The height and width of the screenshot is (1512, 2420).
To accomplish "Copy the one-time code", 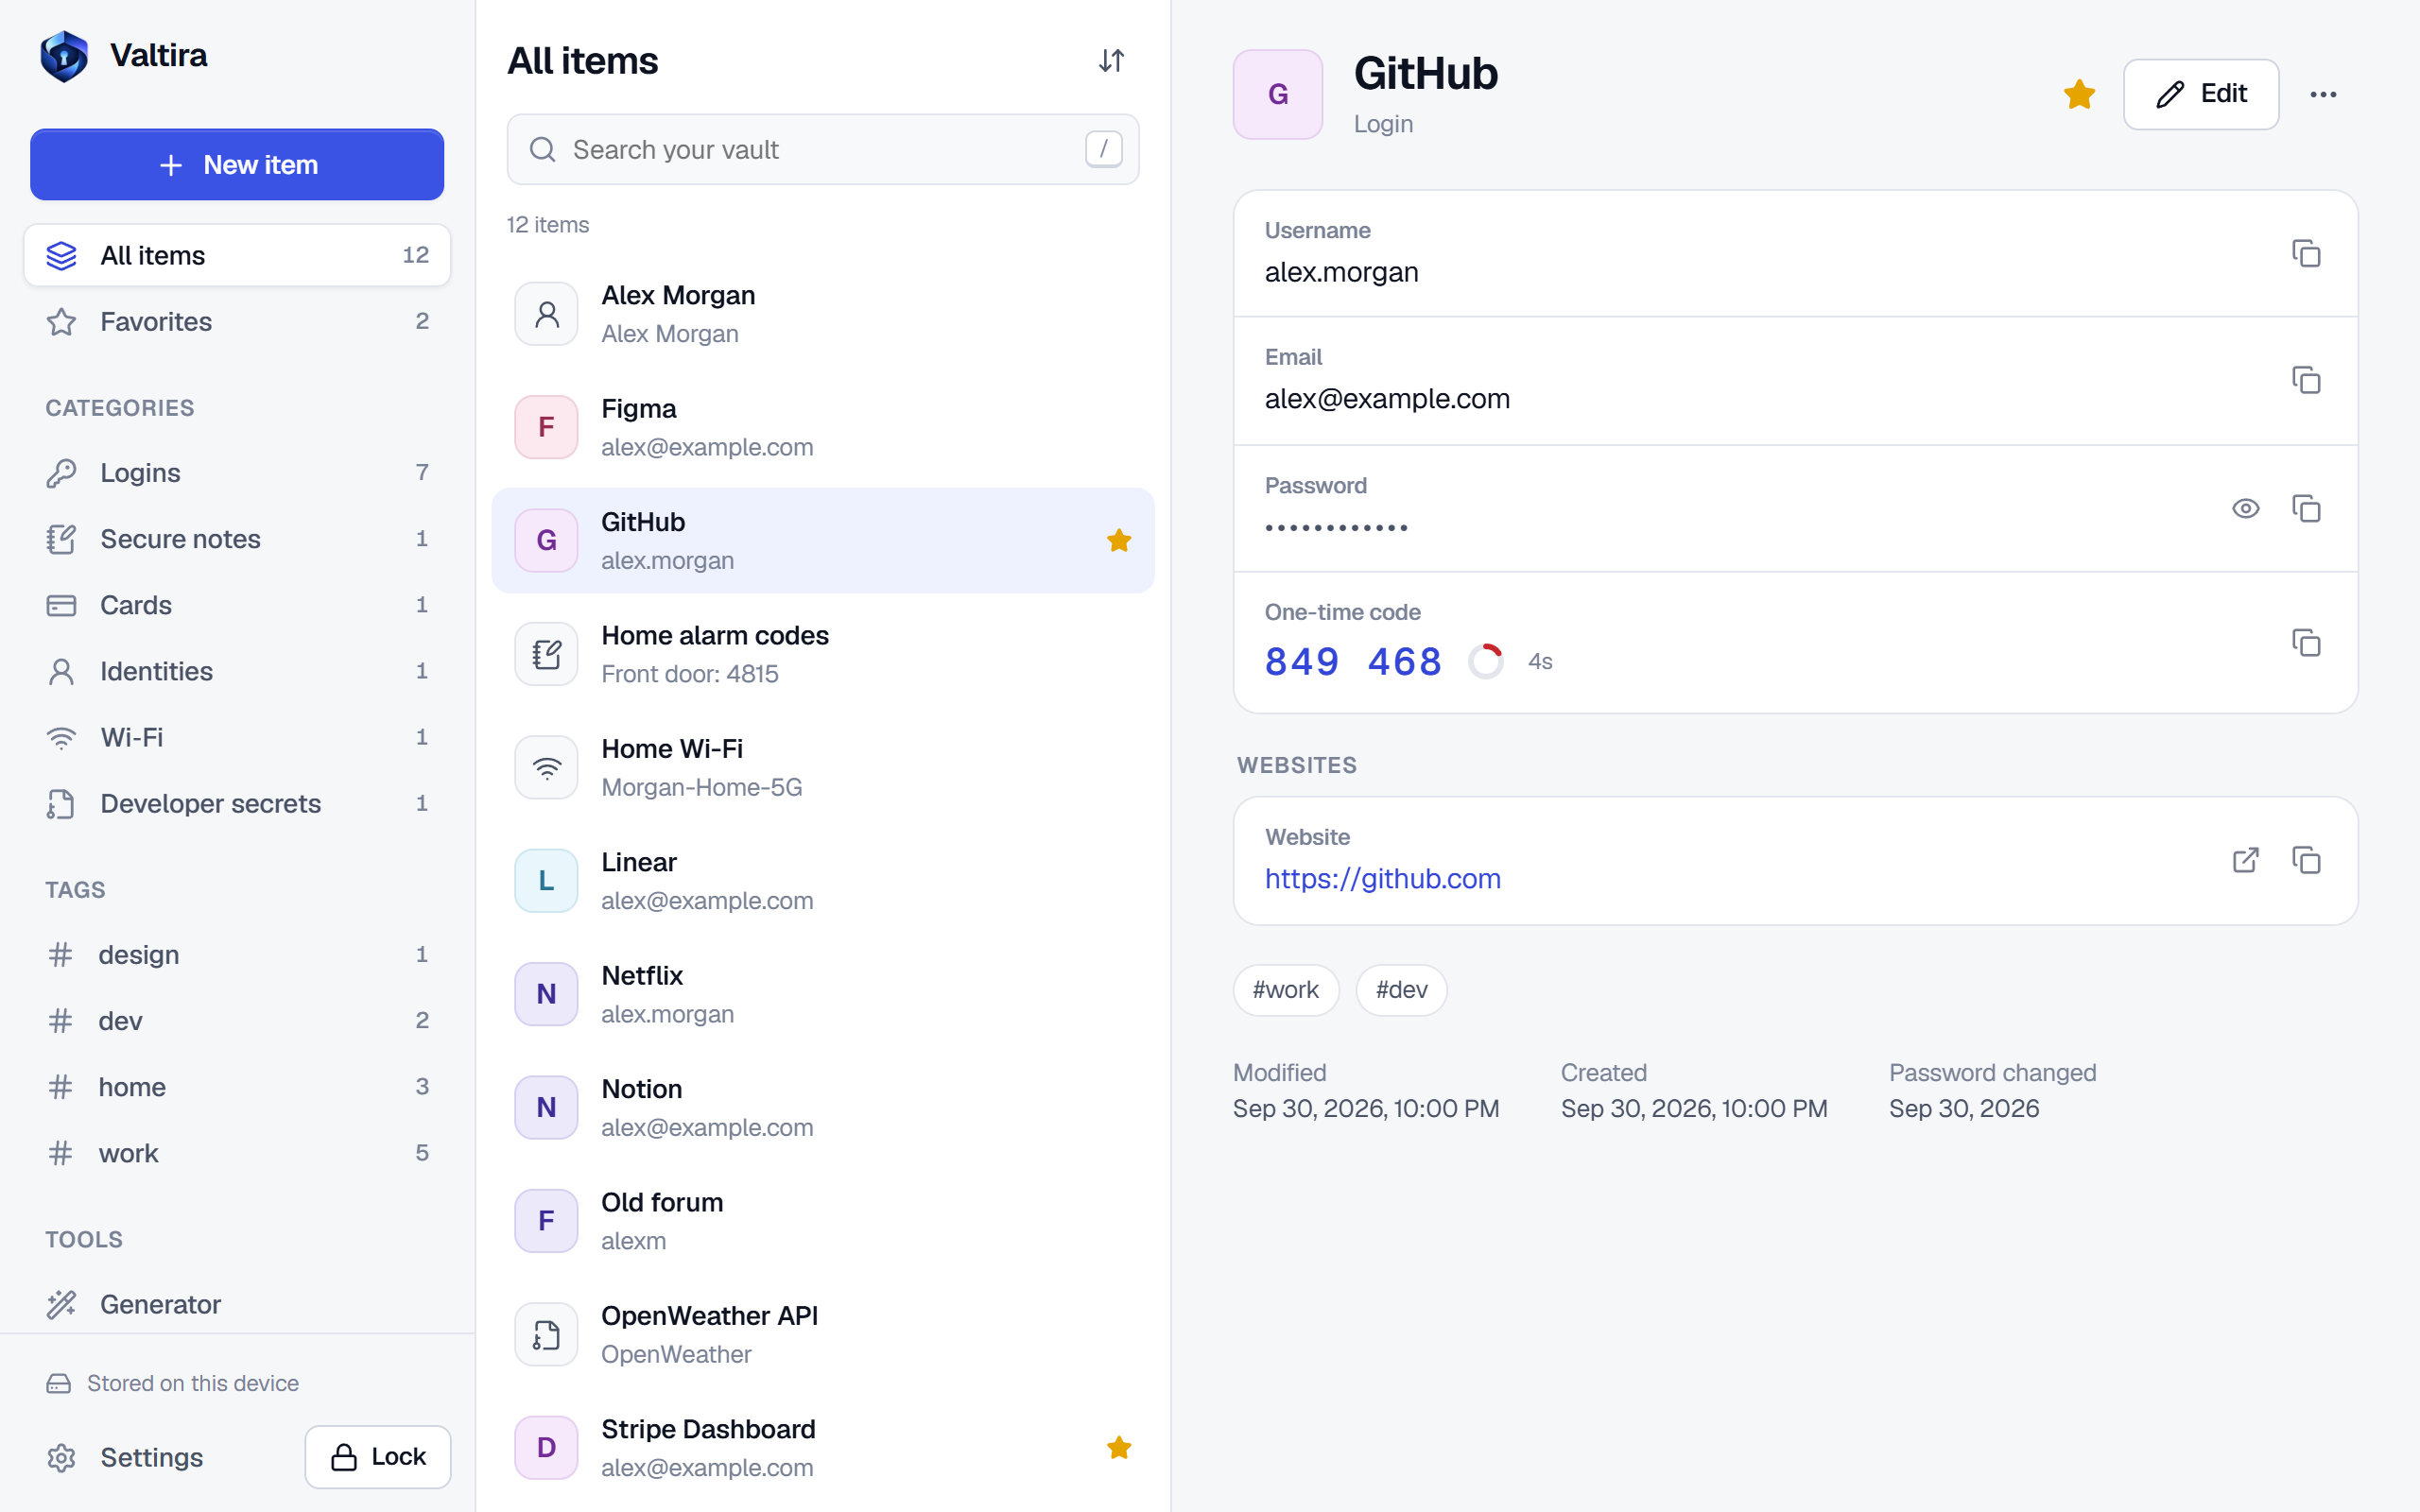I will point(2306,642).
